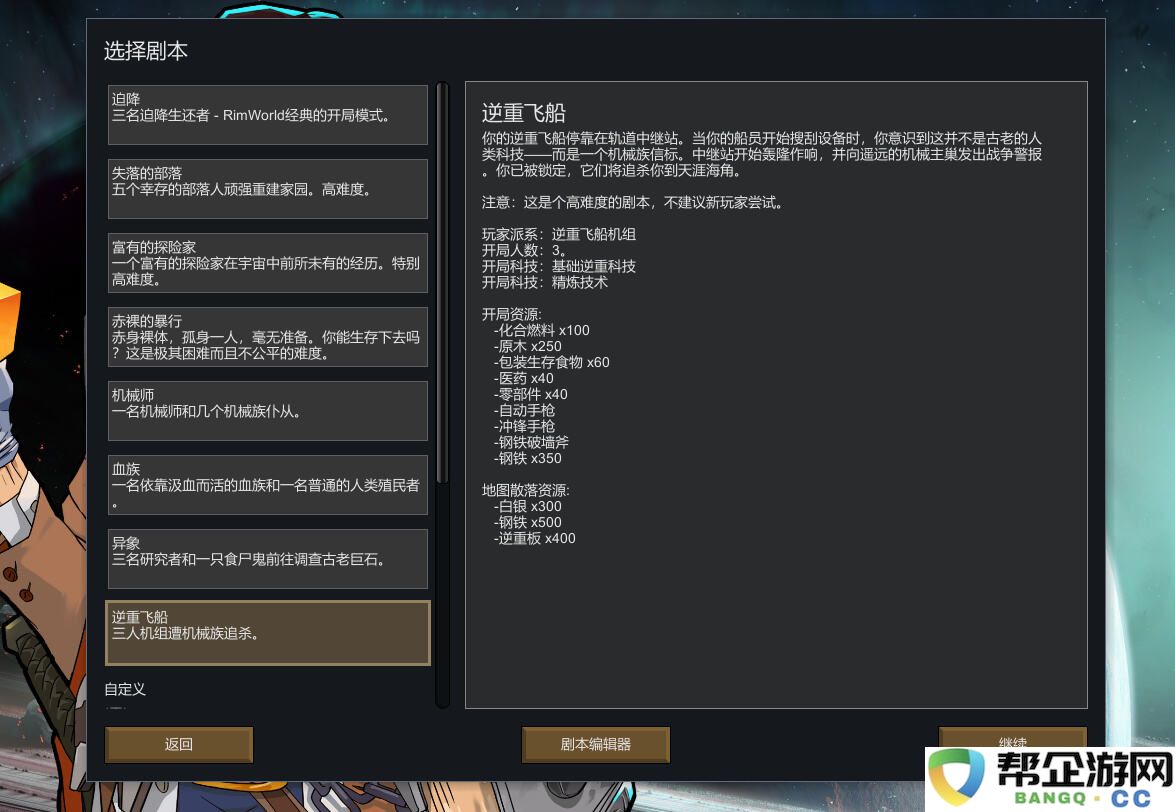Click the 逆重板 x400 entry
1175x812 pixels.
pos(534,539)
